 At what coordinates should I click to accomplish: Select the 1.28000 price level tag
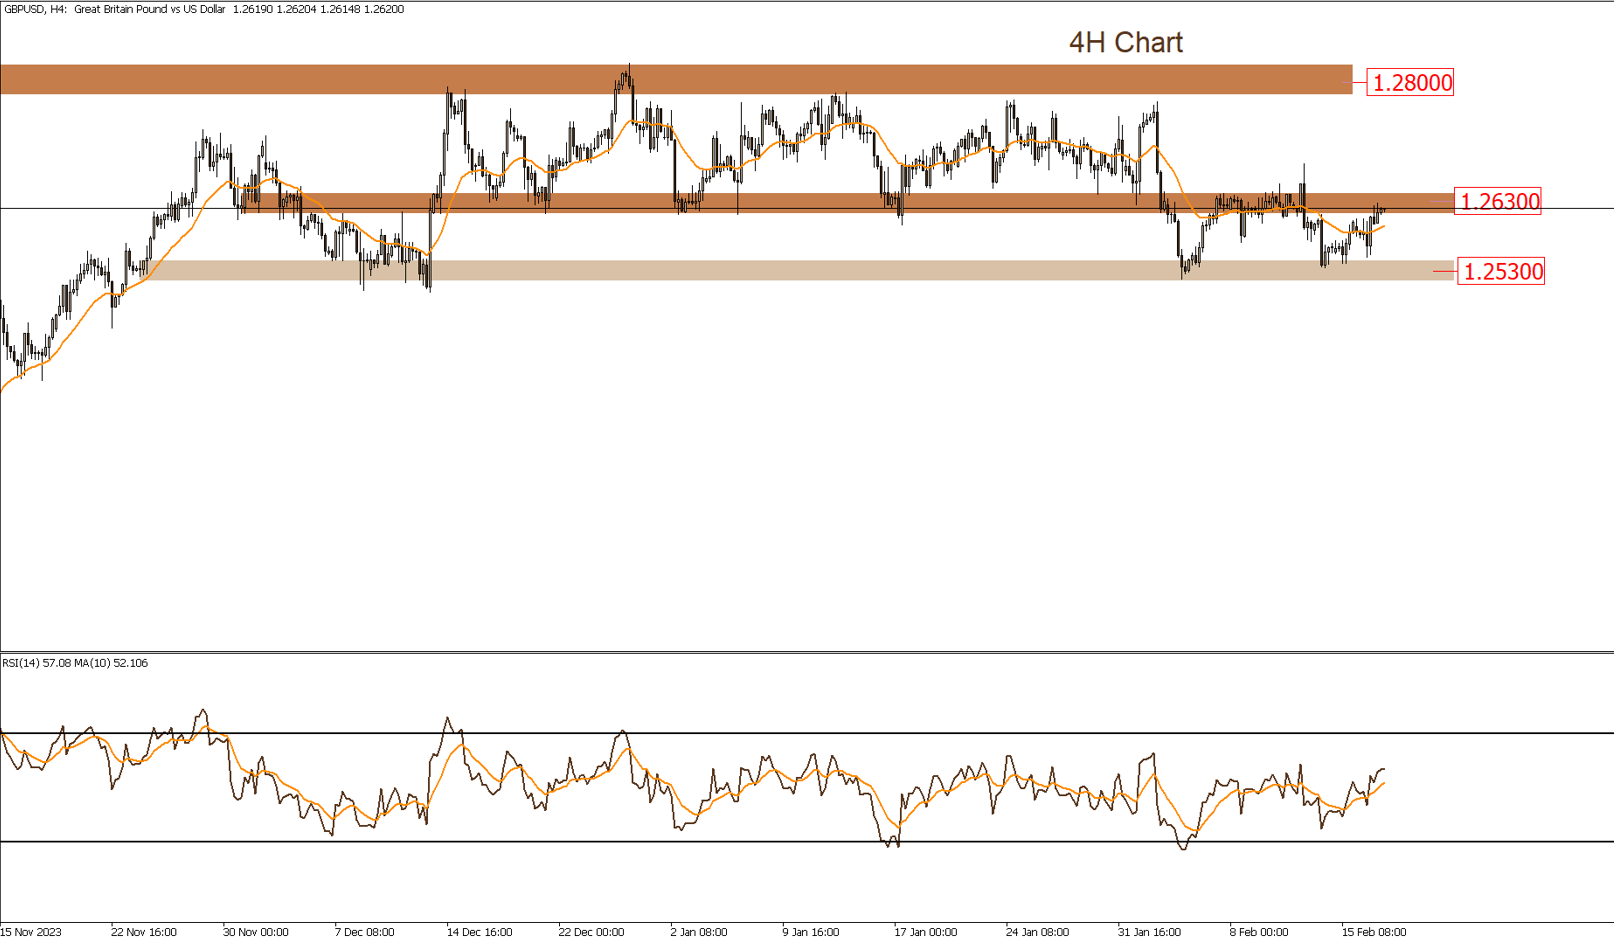(1408, 83)
